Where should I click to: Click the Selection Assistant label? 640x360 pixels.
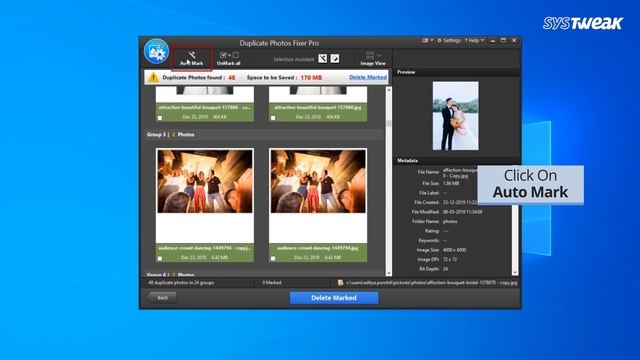tap(294, 59)
